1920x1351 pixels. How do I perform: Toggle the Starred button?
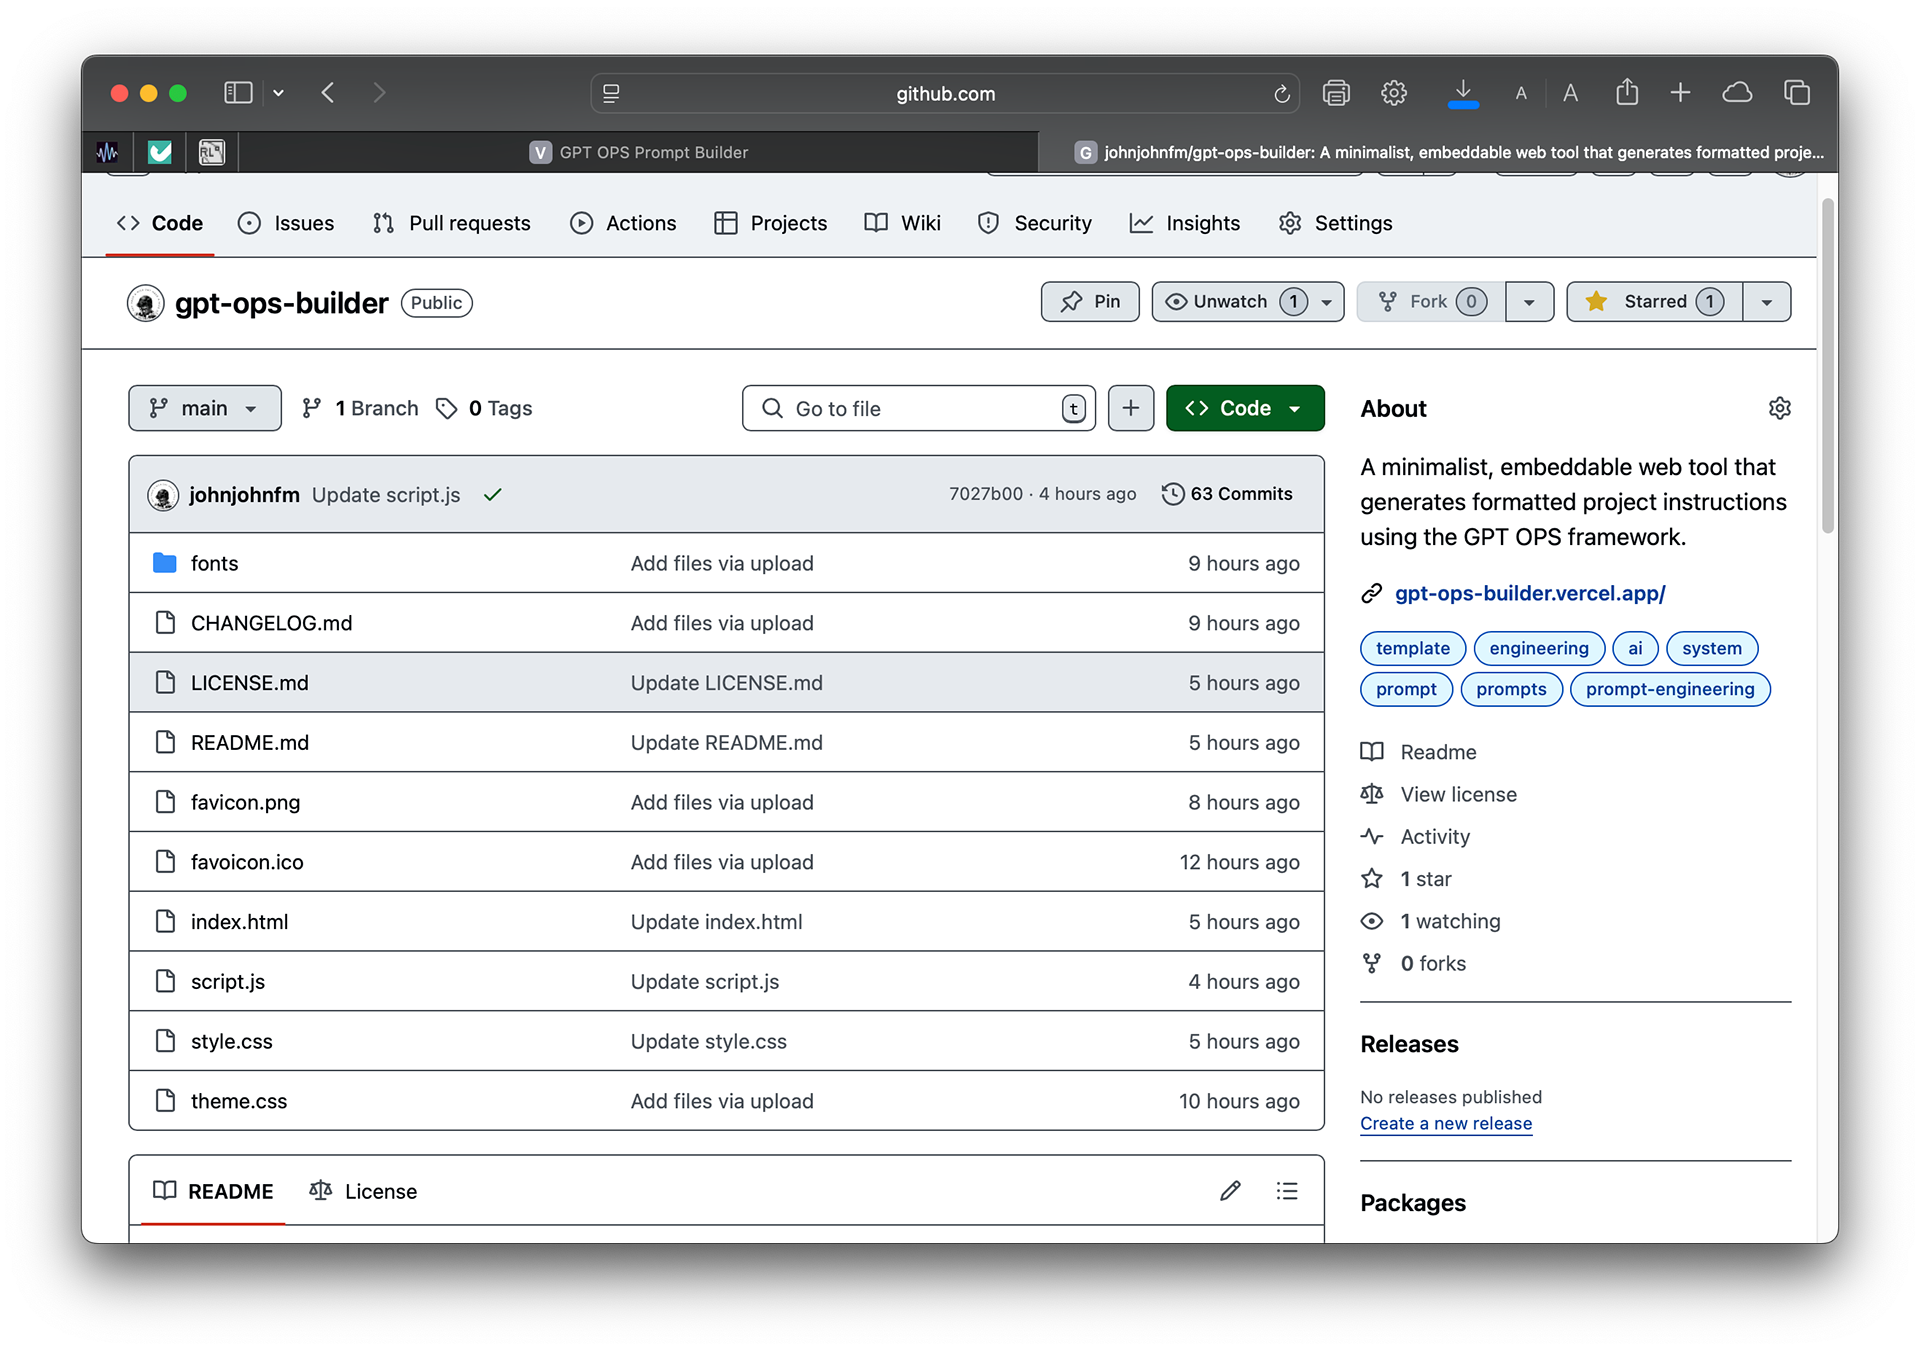coord(1654,301)
